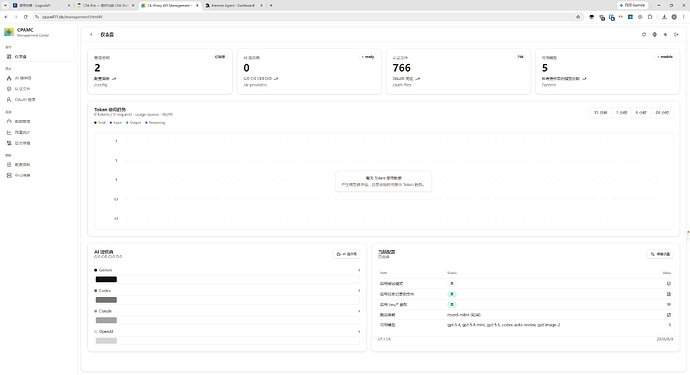
Task: Click the model list starting with gpt-5.4
Action: [503, 325]
